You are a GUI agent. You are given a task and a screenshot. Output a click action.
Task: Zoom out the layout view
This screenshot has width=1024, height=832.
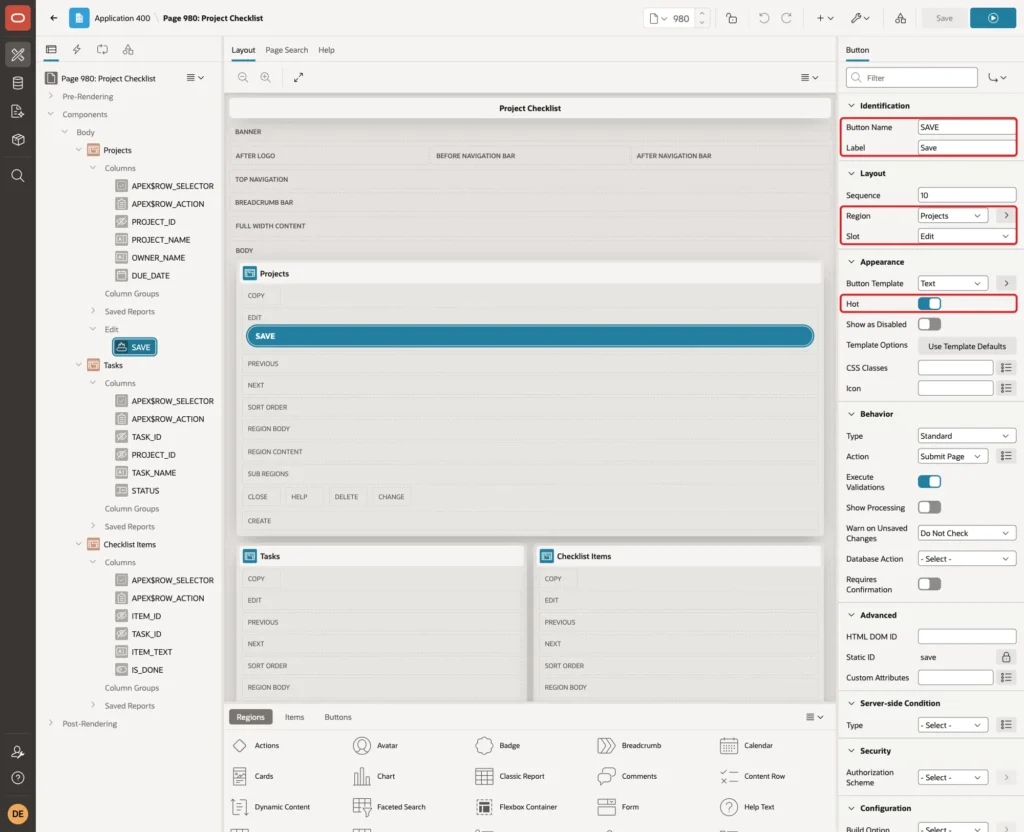pos(242,77)
